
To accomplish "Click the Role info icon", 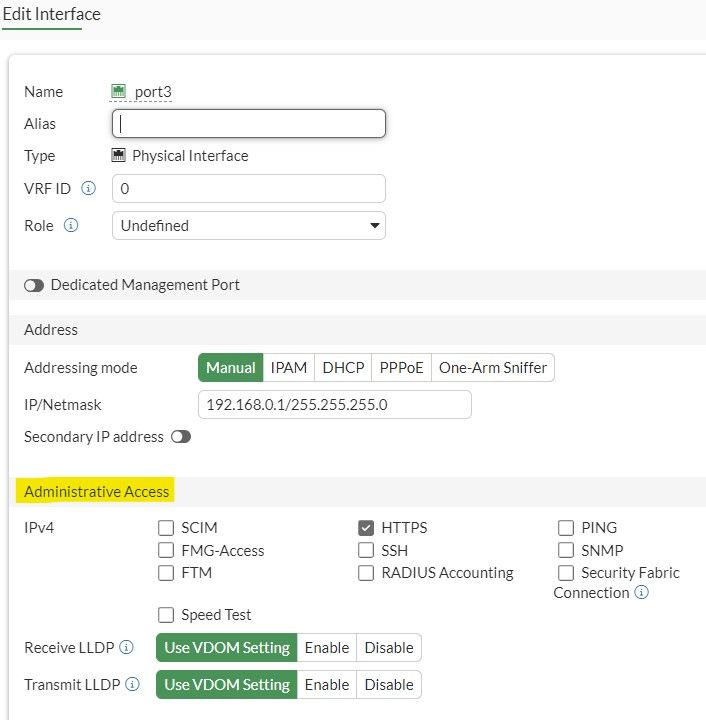I will (x=71, y=225).
